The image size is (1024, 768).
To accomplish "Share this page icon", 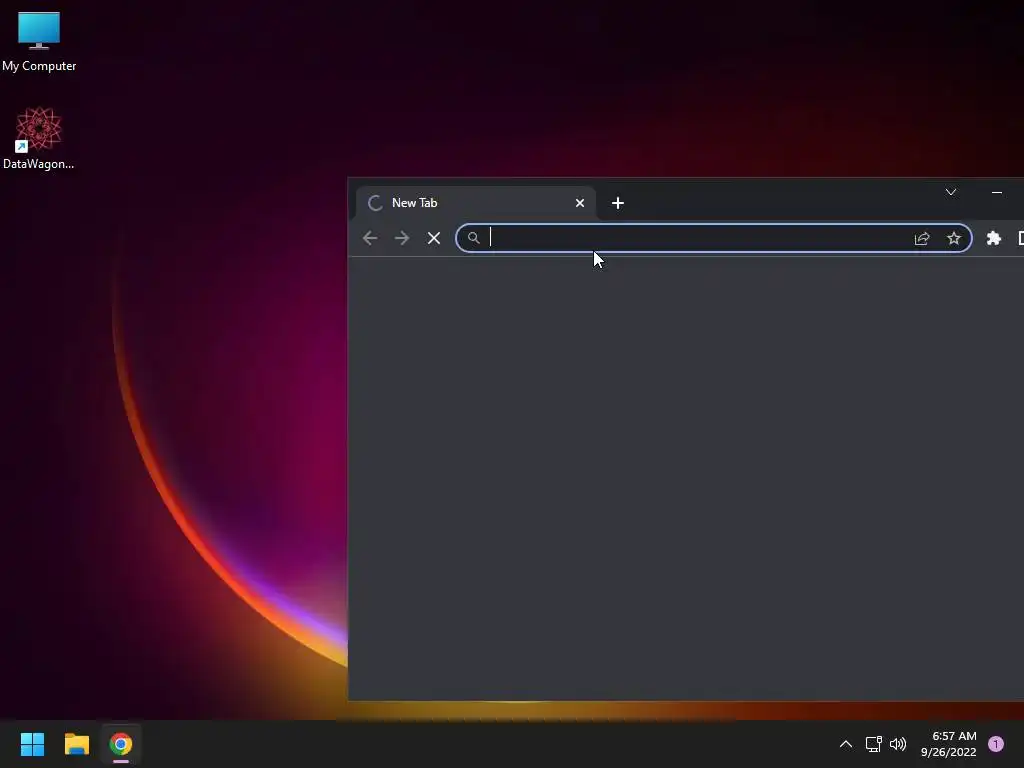I will point(921,238).
